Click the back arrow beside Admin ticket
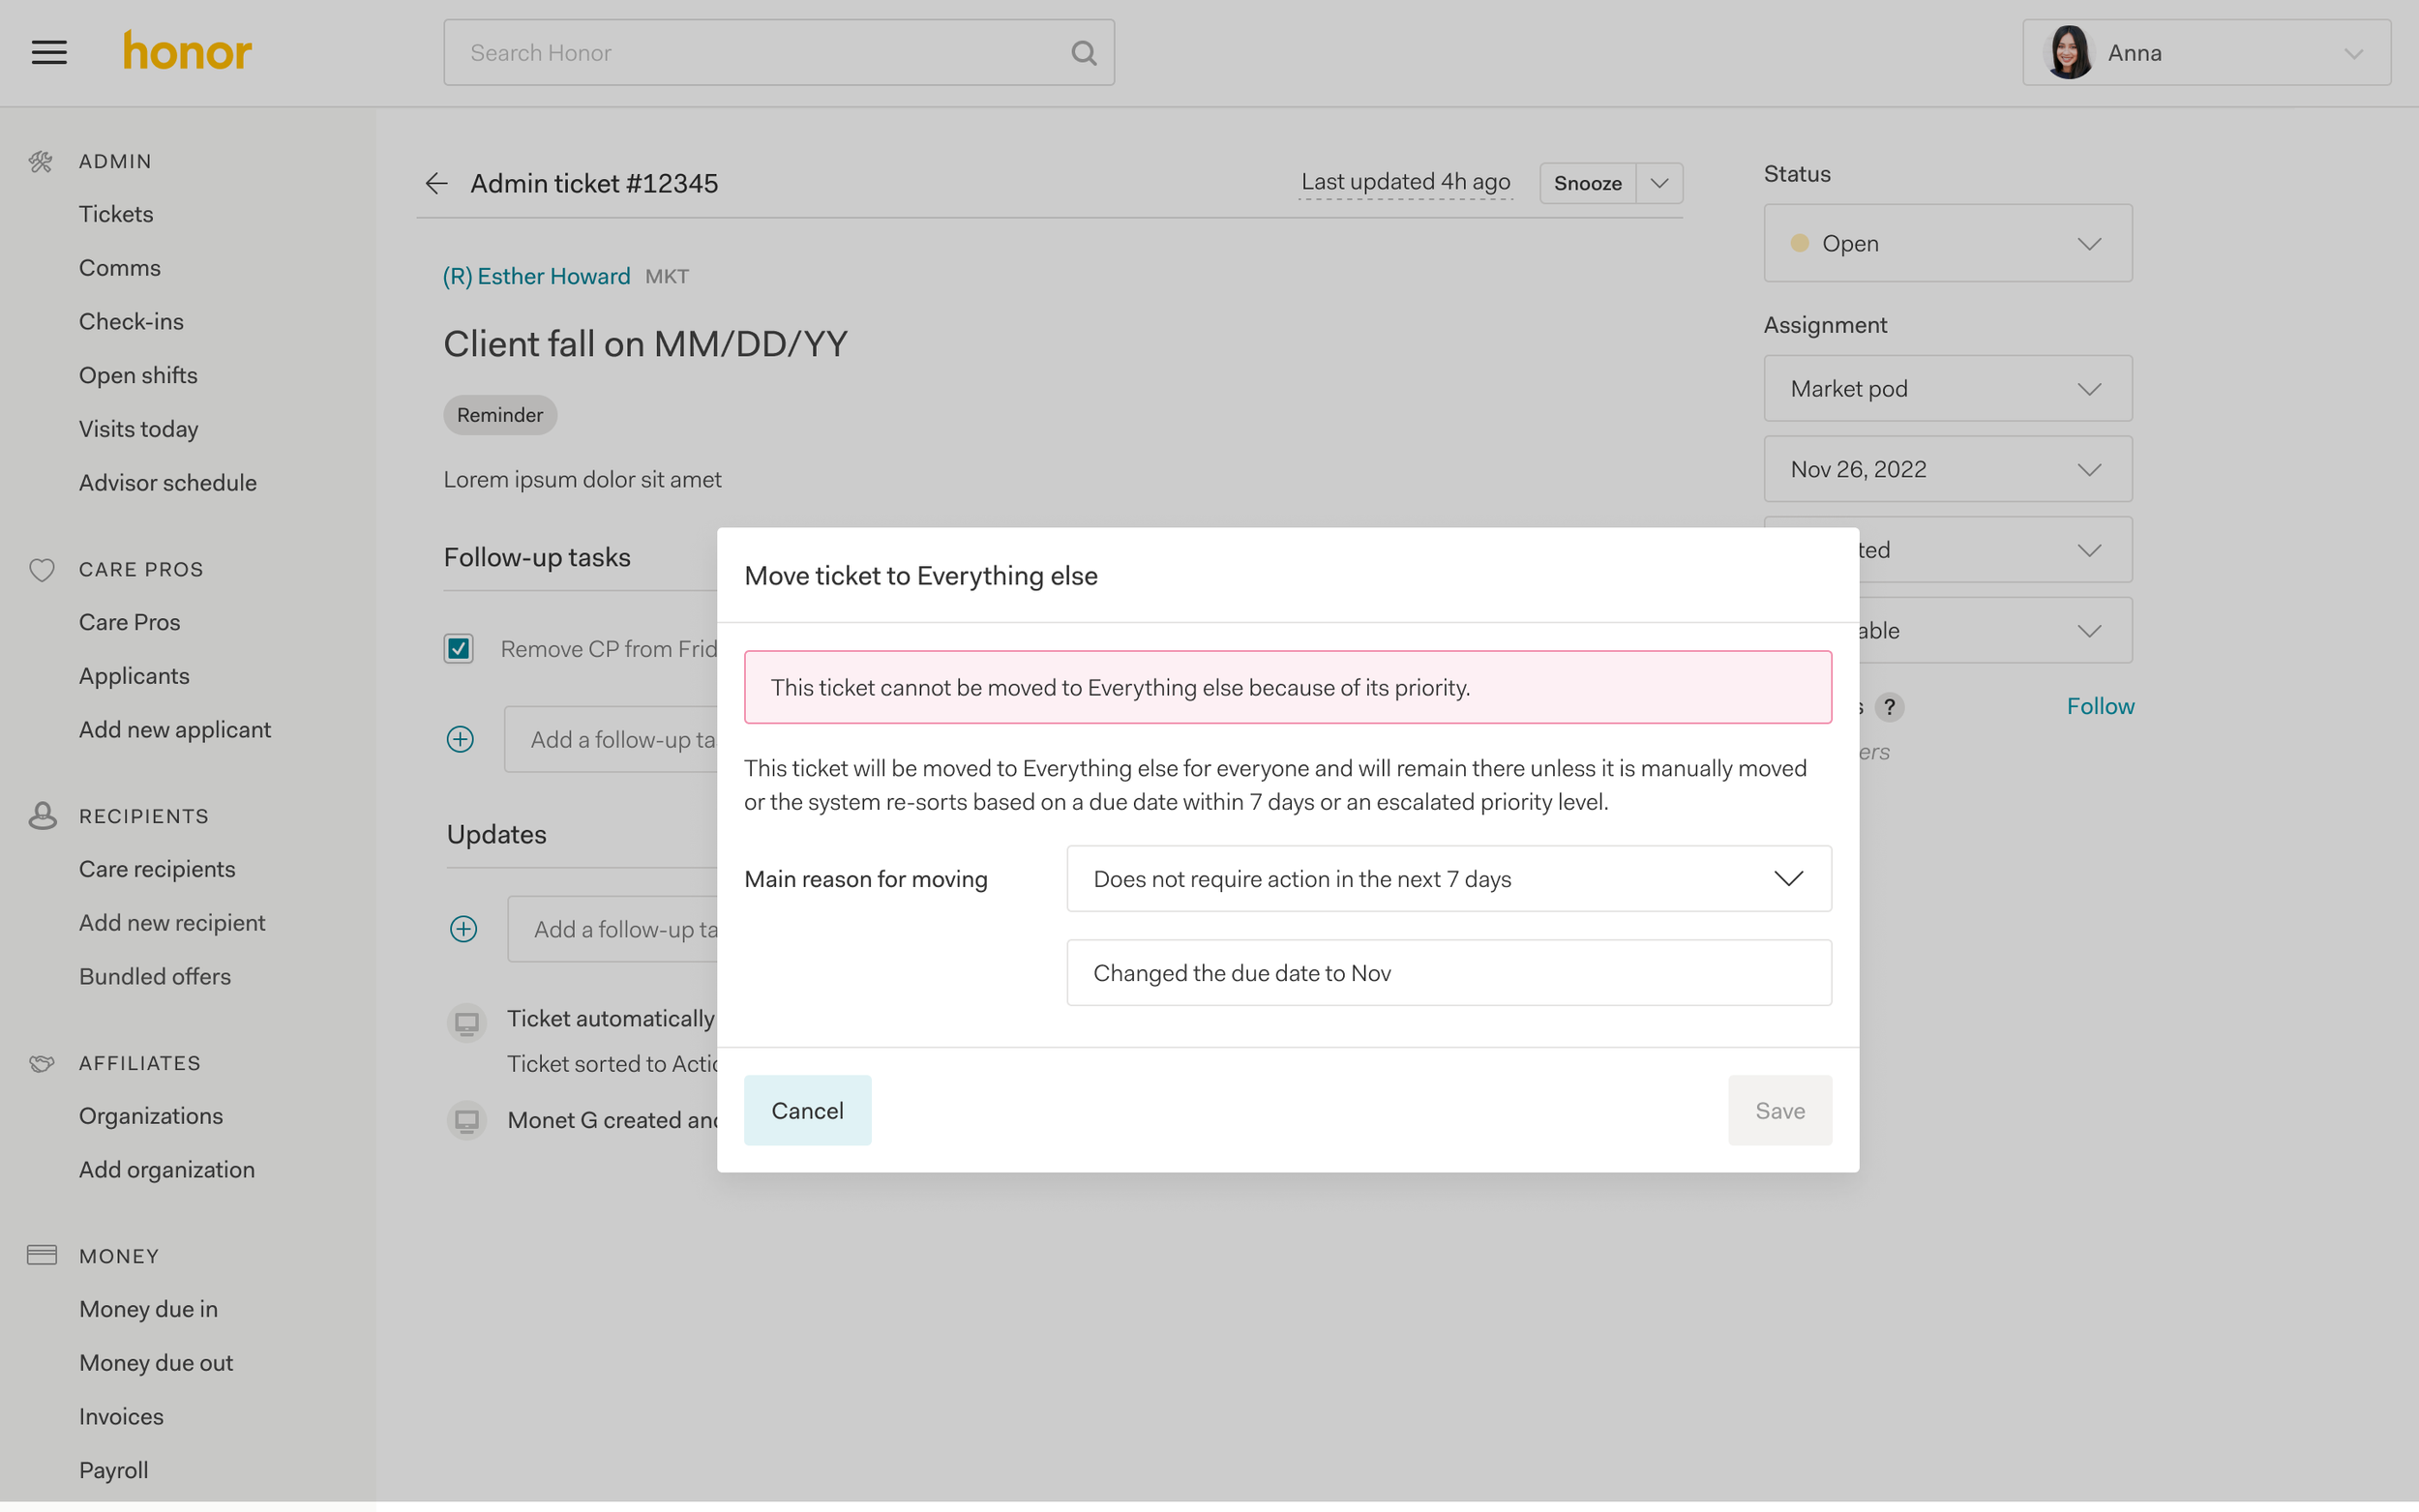 pyautogui.click(x=436, y=183)
